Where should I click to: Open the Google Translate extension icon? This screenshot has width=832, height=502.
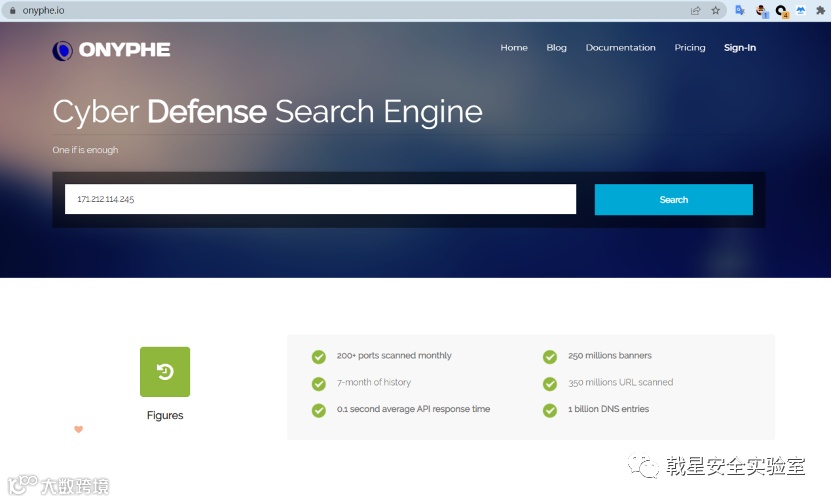pos(740,10)
